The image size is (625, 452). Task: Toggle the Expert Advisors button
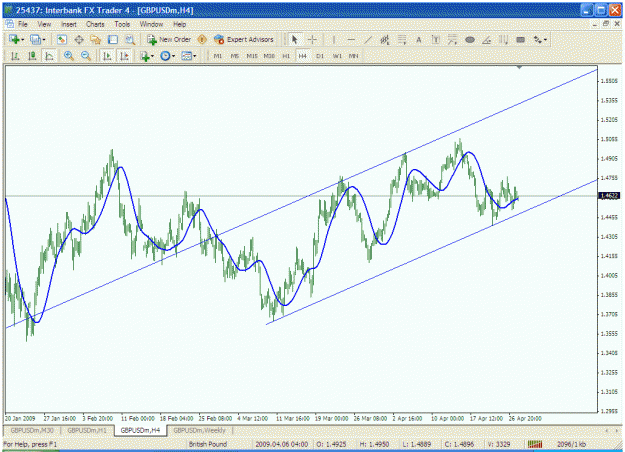pos(244,39)
